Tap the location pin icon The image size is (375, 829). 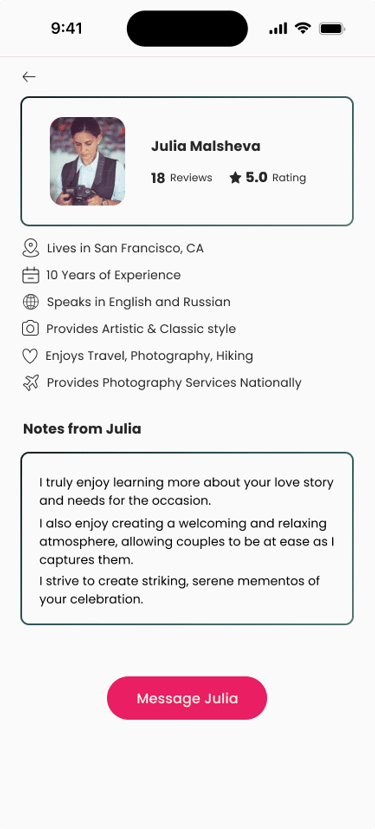coord(31,248)
